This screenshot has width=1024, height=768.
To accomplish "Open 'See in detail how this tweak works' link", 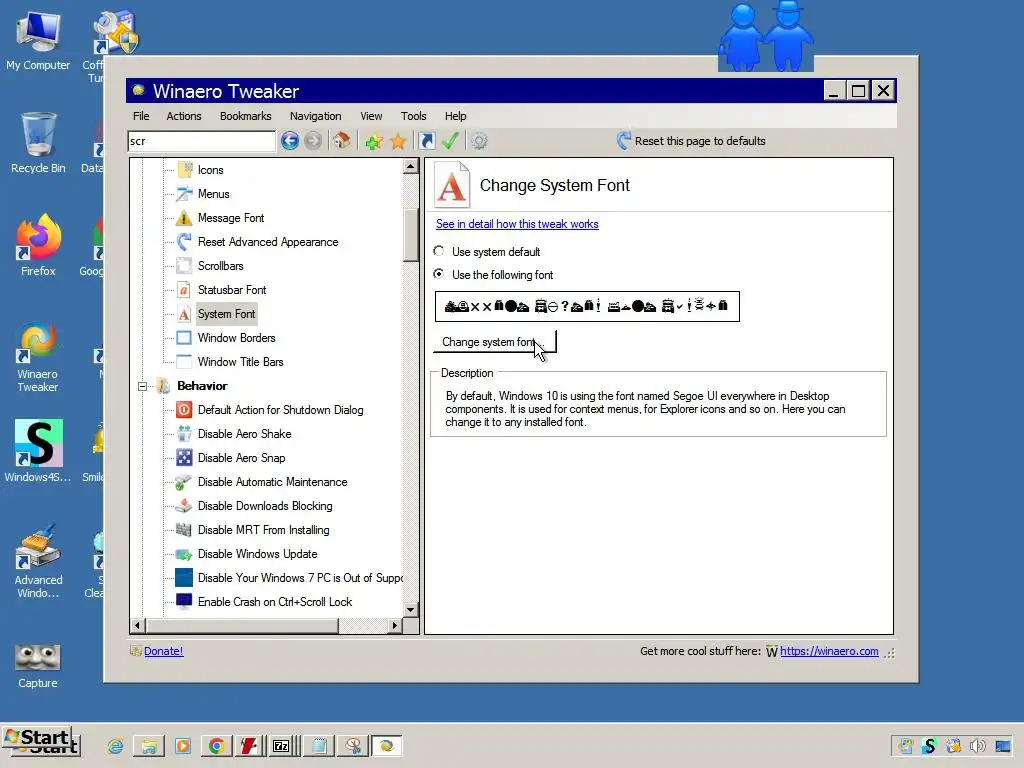I will click(x=517, y=224).
